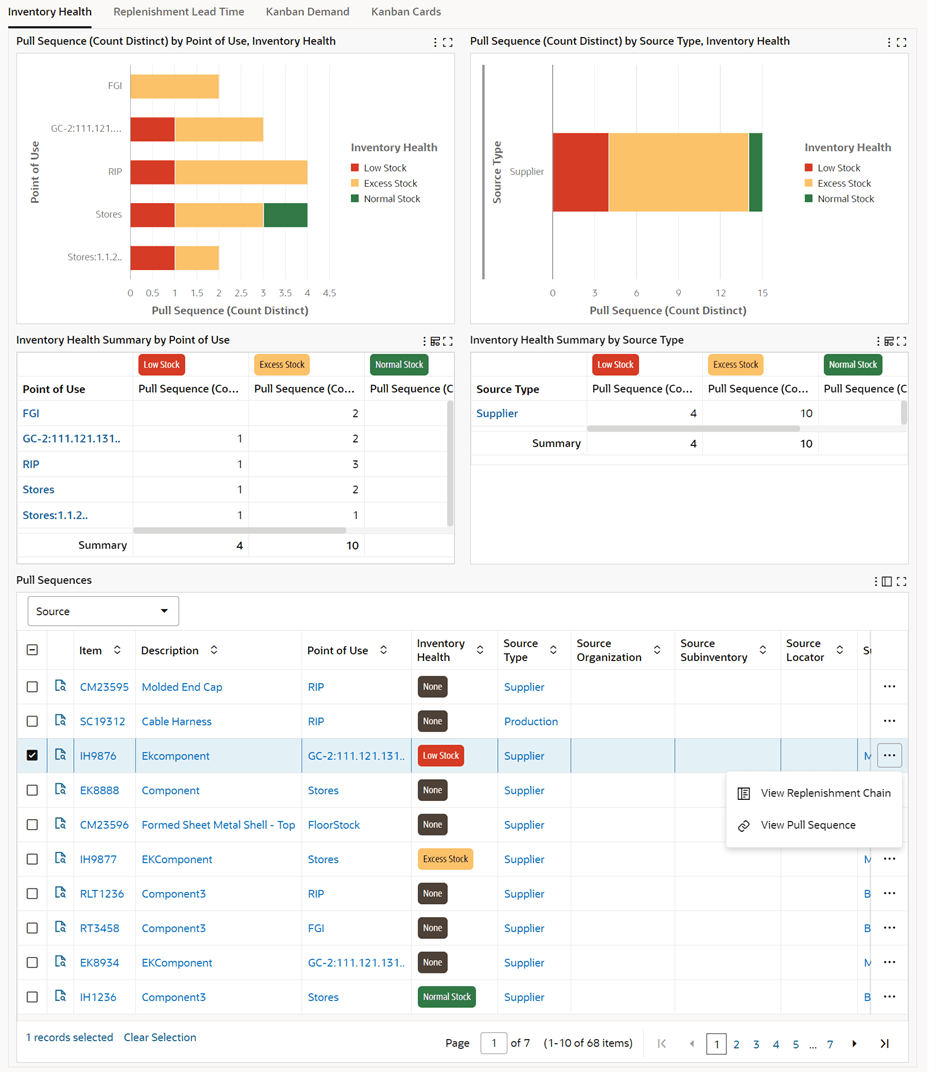This screenshot has height=1072, width=936.
Task: Maximize the Source Type bar chart
Action: [902, 42]
